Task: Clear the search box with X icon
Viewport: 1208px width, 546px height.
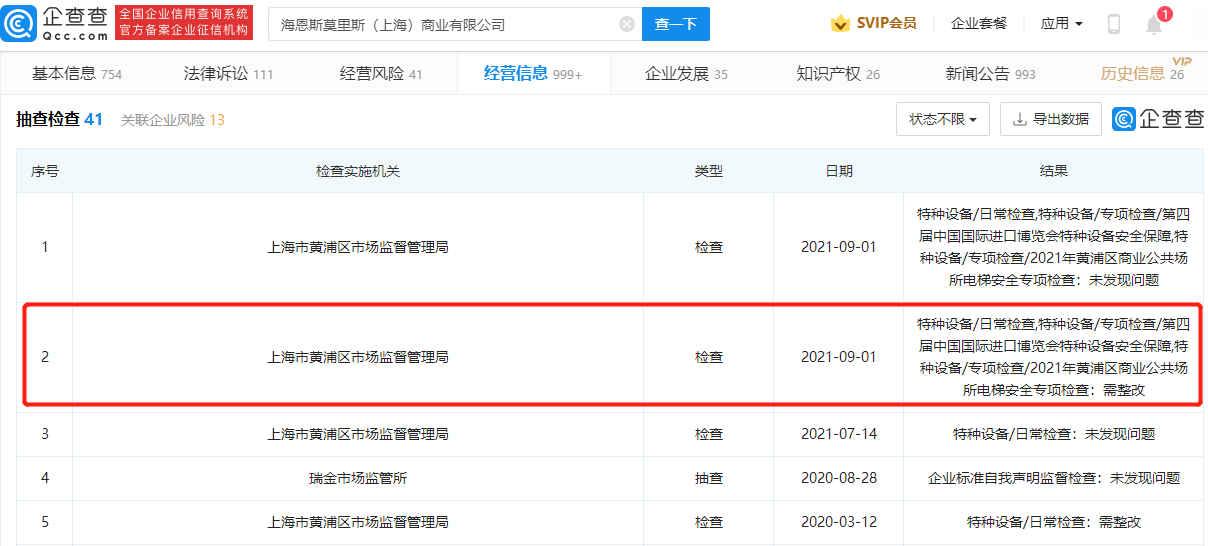Action: pos(627,24)
